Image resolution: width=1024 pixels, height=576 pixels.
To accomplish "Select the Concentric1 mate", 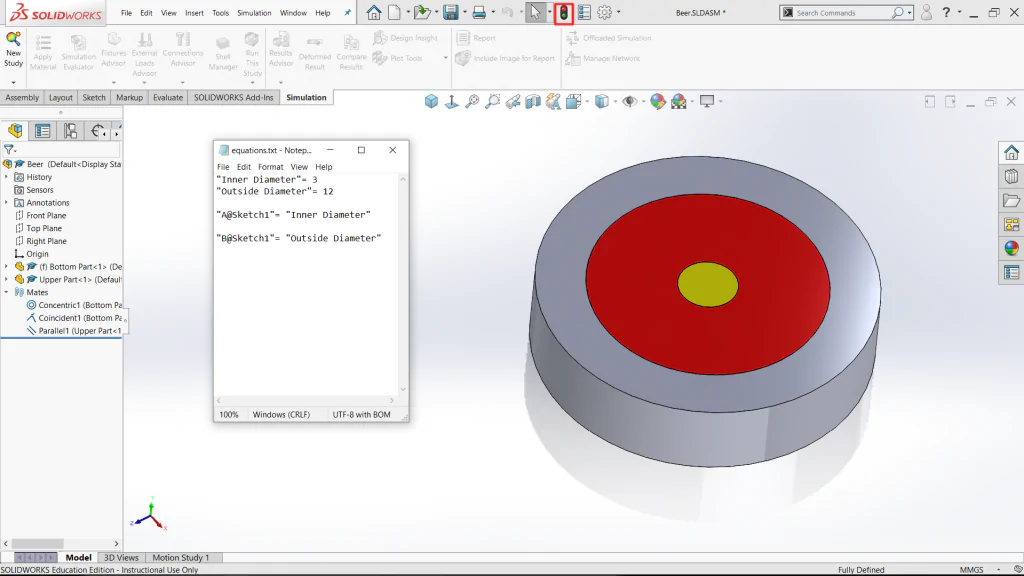I will (x=74, y=305).
